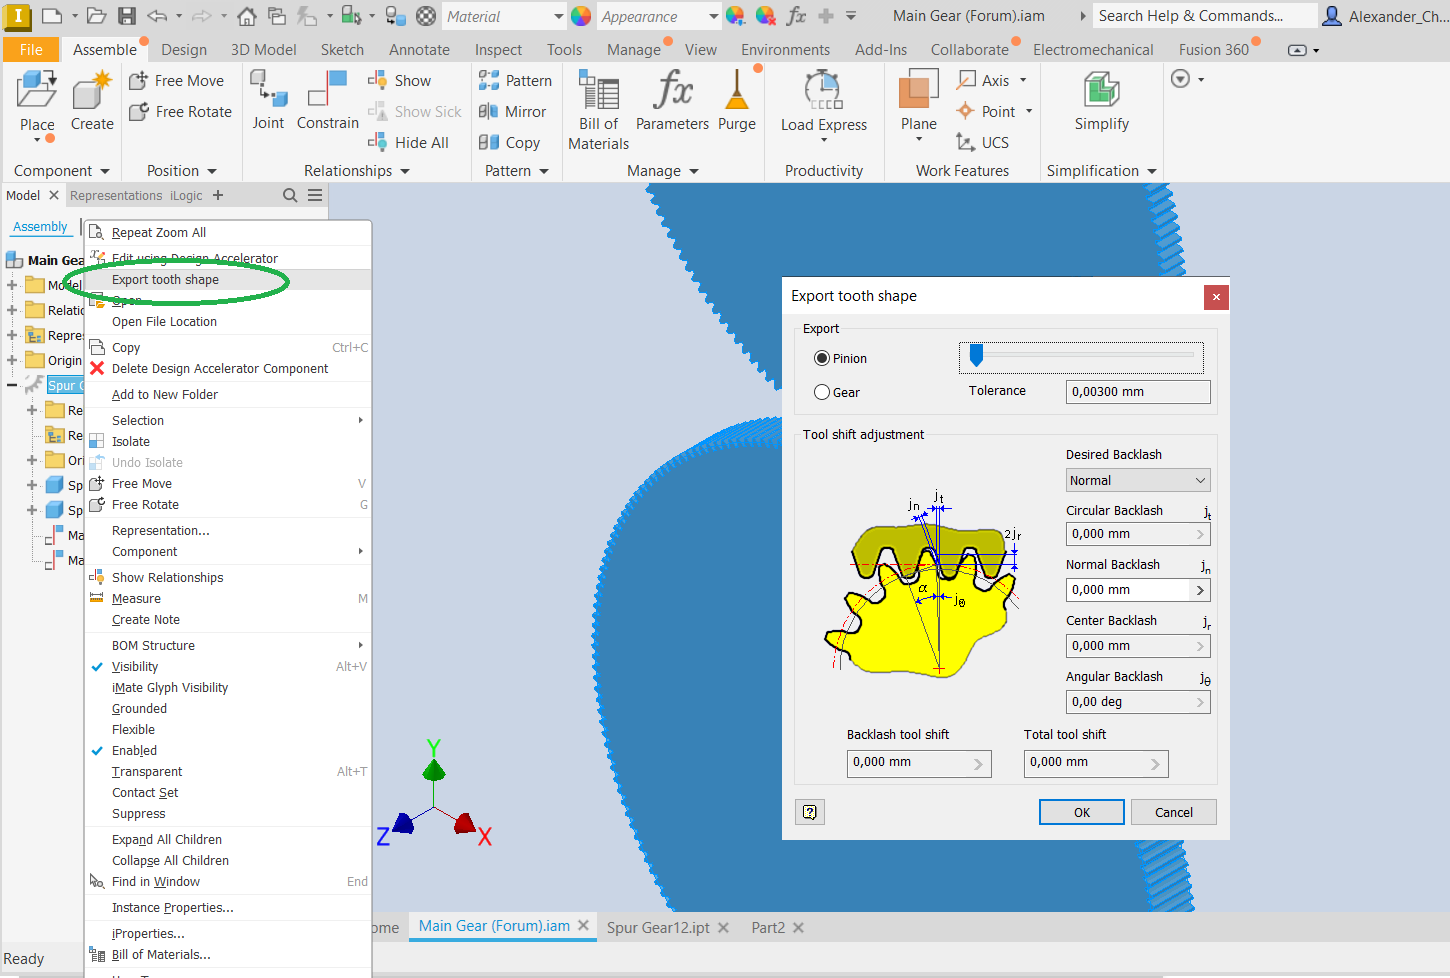This screenshot has width=1450, height=978.
Task: Select the Pinion export option
Action: pos(822,357)
